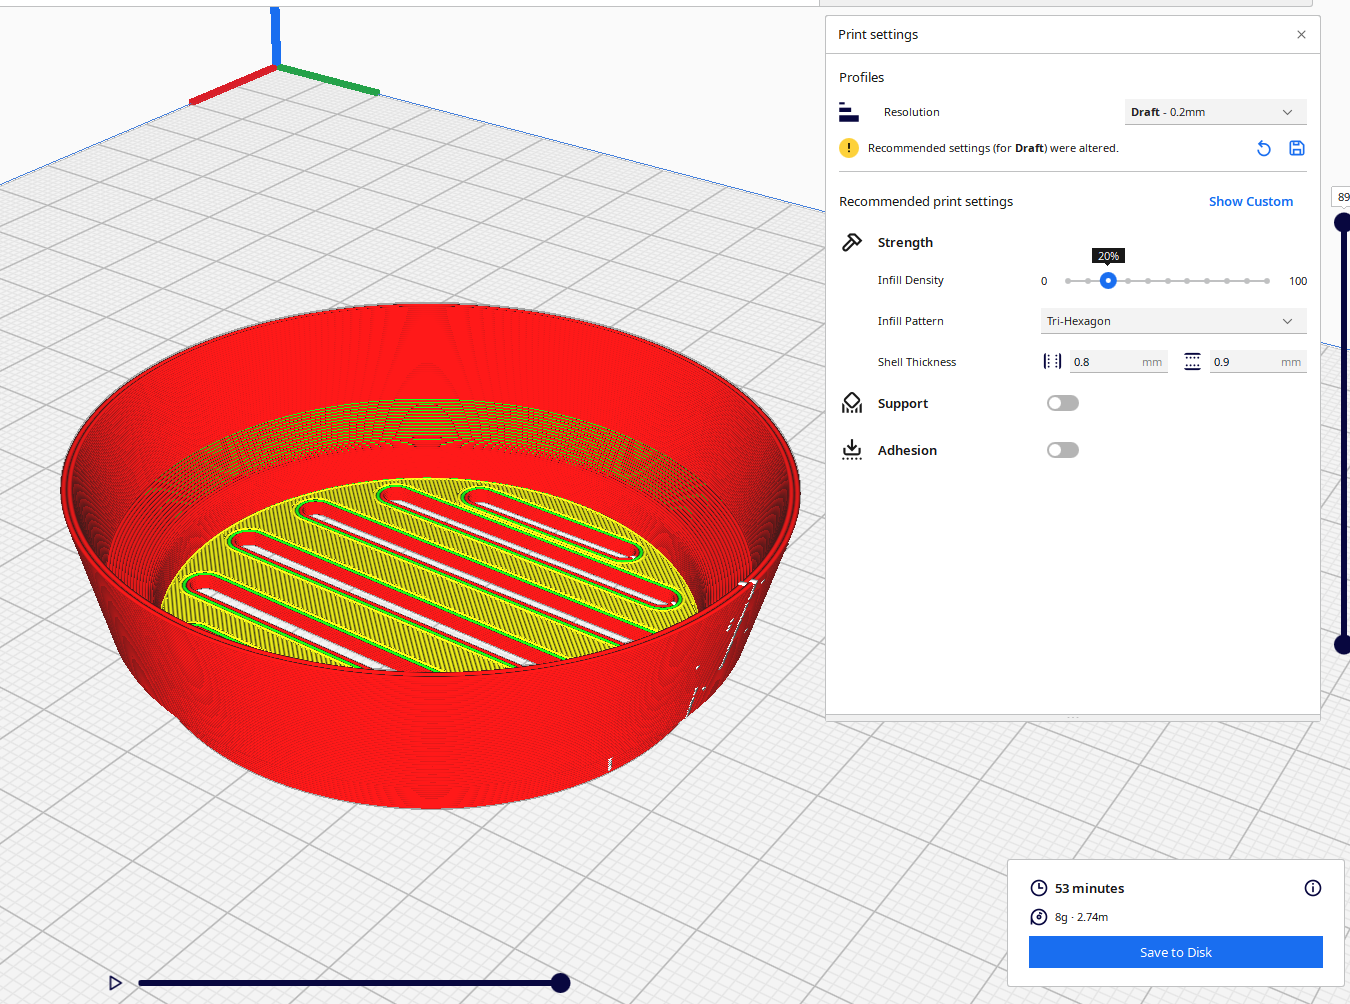Image resolution: width=1350 pixels, height=1004 pixels.
Task: Save the modified profile via the floppy disk icon
Action: [1297, 147]
